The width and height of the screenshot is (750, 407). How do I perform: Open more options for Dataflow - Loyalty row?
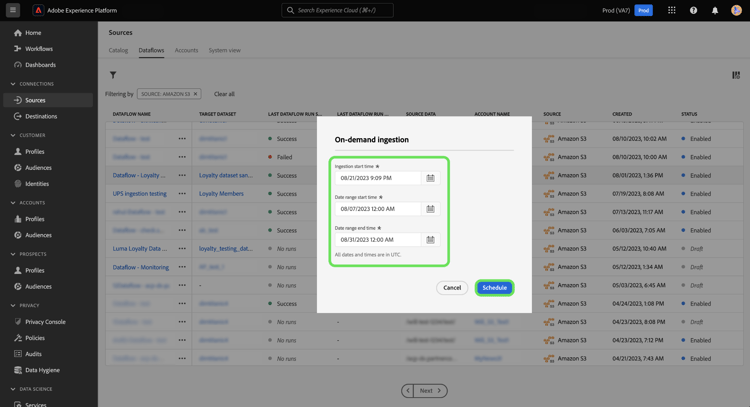pyautogui.click(x=182, y=176)
